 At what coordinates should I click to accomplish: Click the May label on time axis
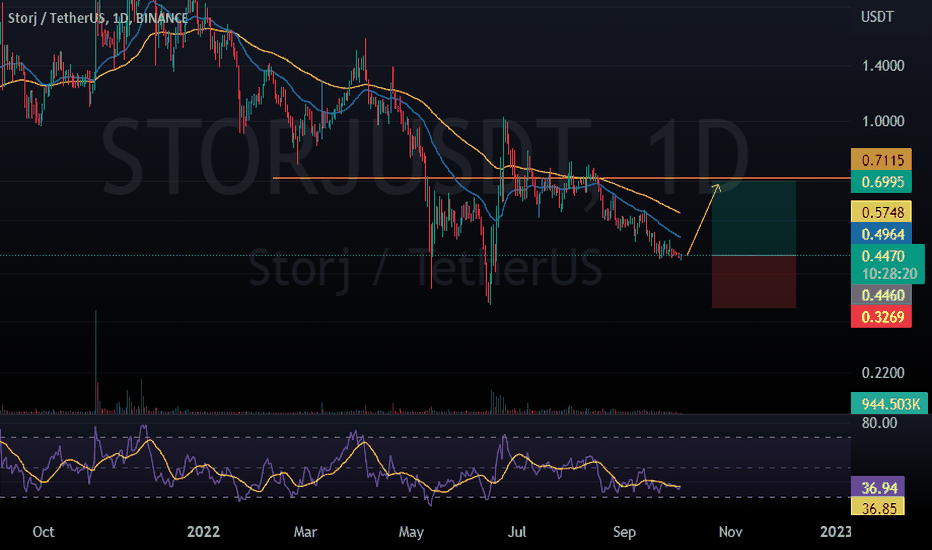click(411, 532)
